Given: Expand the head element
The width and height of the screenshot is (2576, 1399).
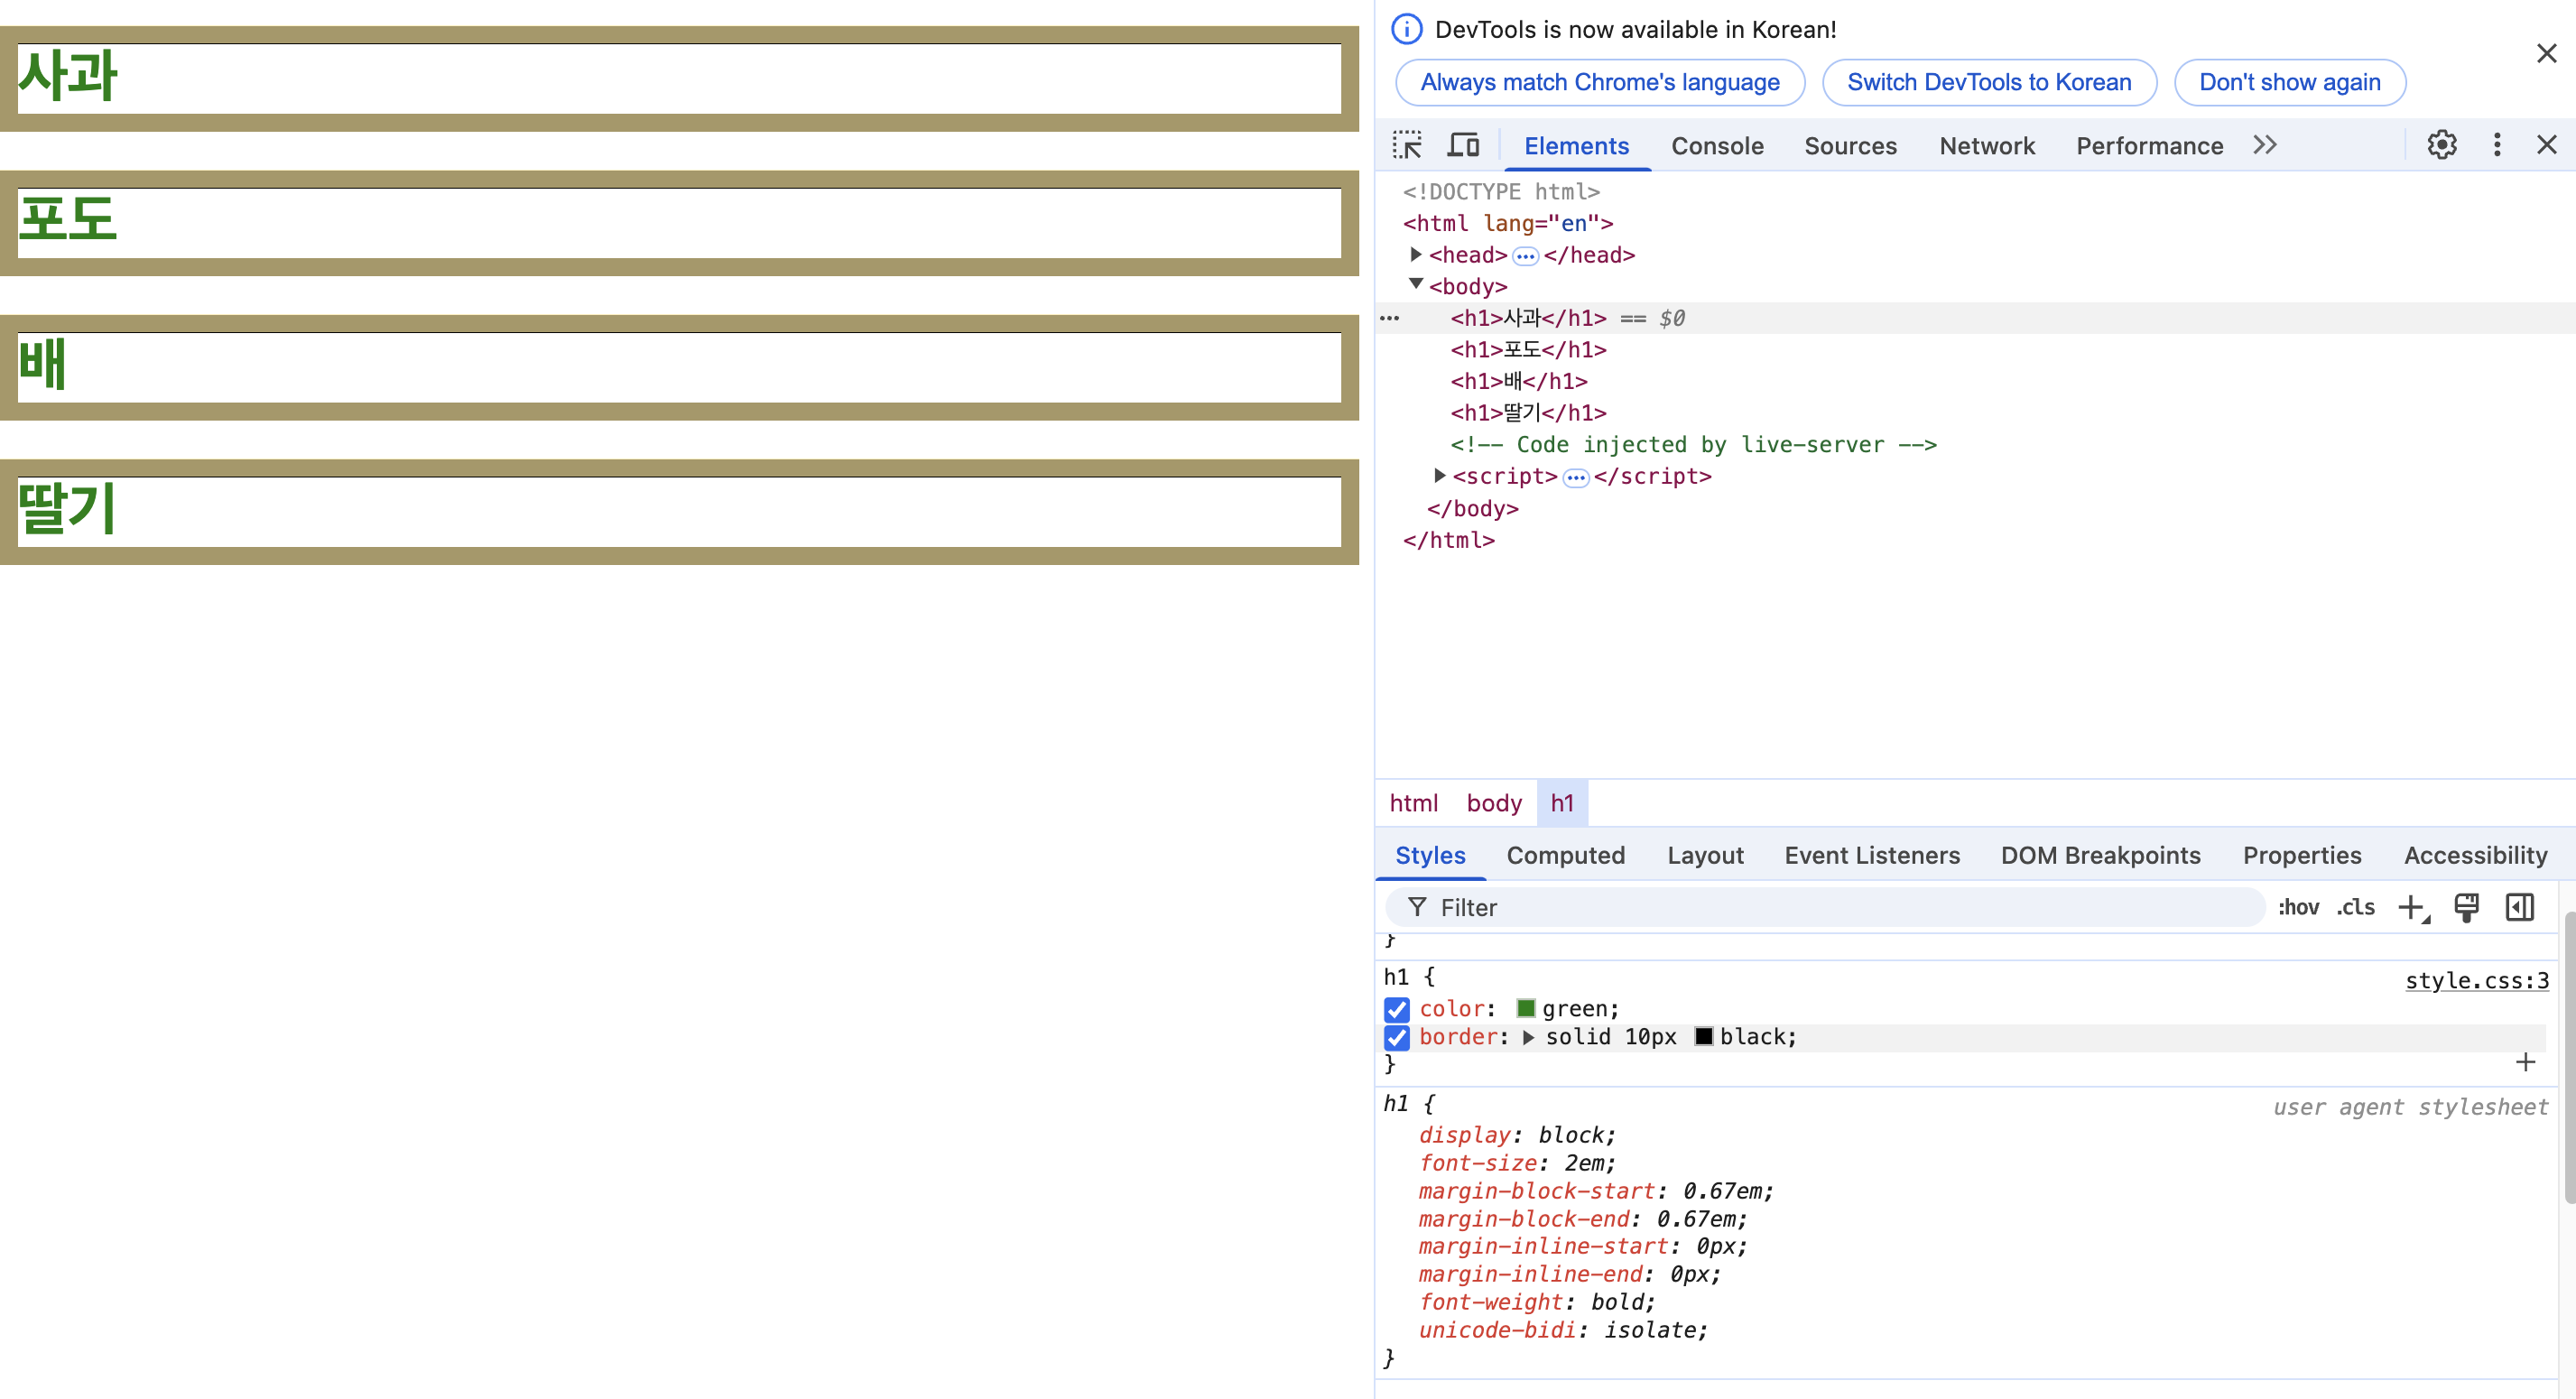Looking at the screenshot, I should point(1416,255).
